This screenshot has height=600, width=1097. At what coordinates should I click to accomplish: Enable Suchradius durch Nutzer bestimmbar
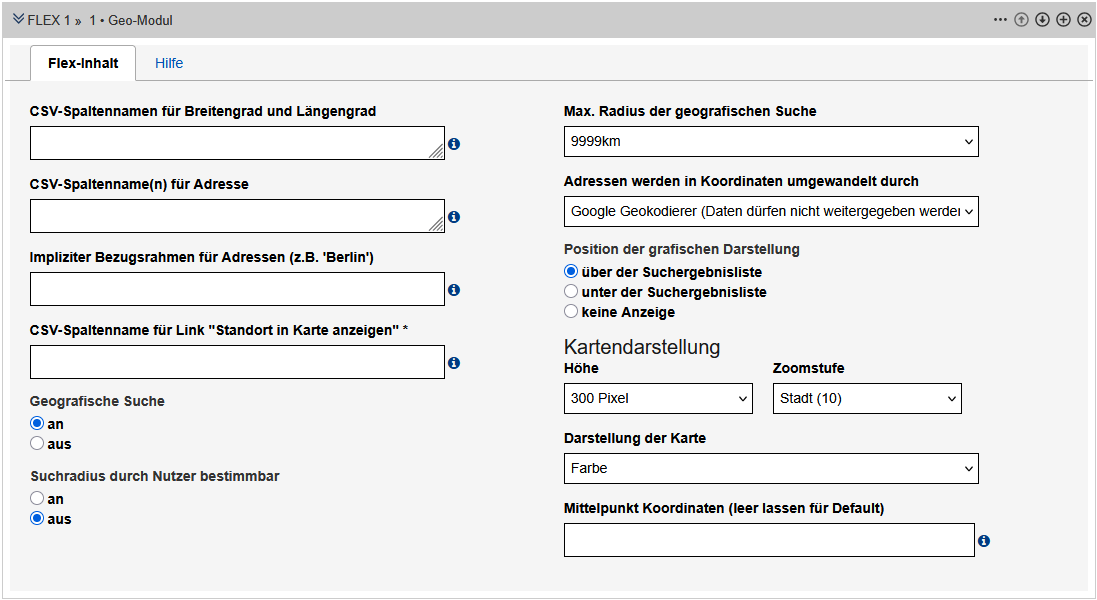point(36,497)
